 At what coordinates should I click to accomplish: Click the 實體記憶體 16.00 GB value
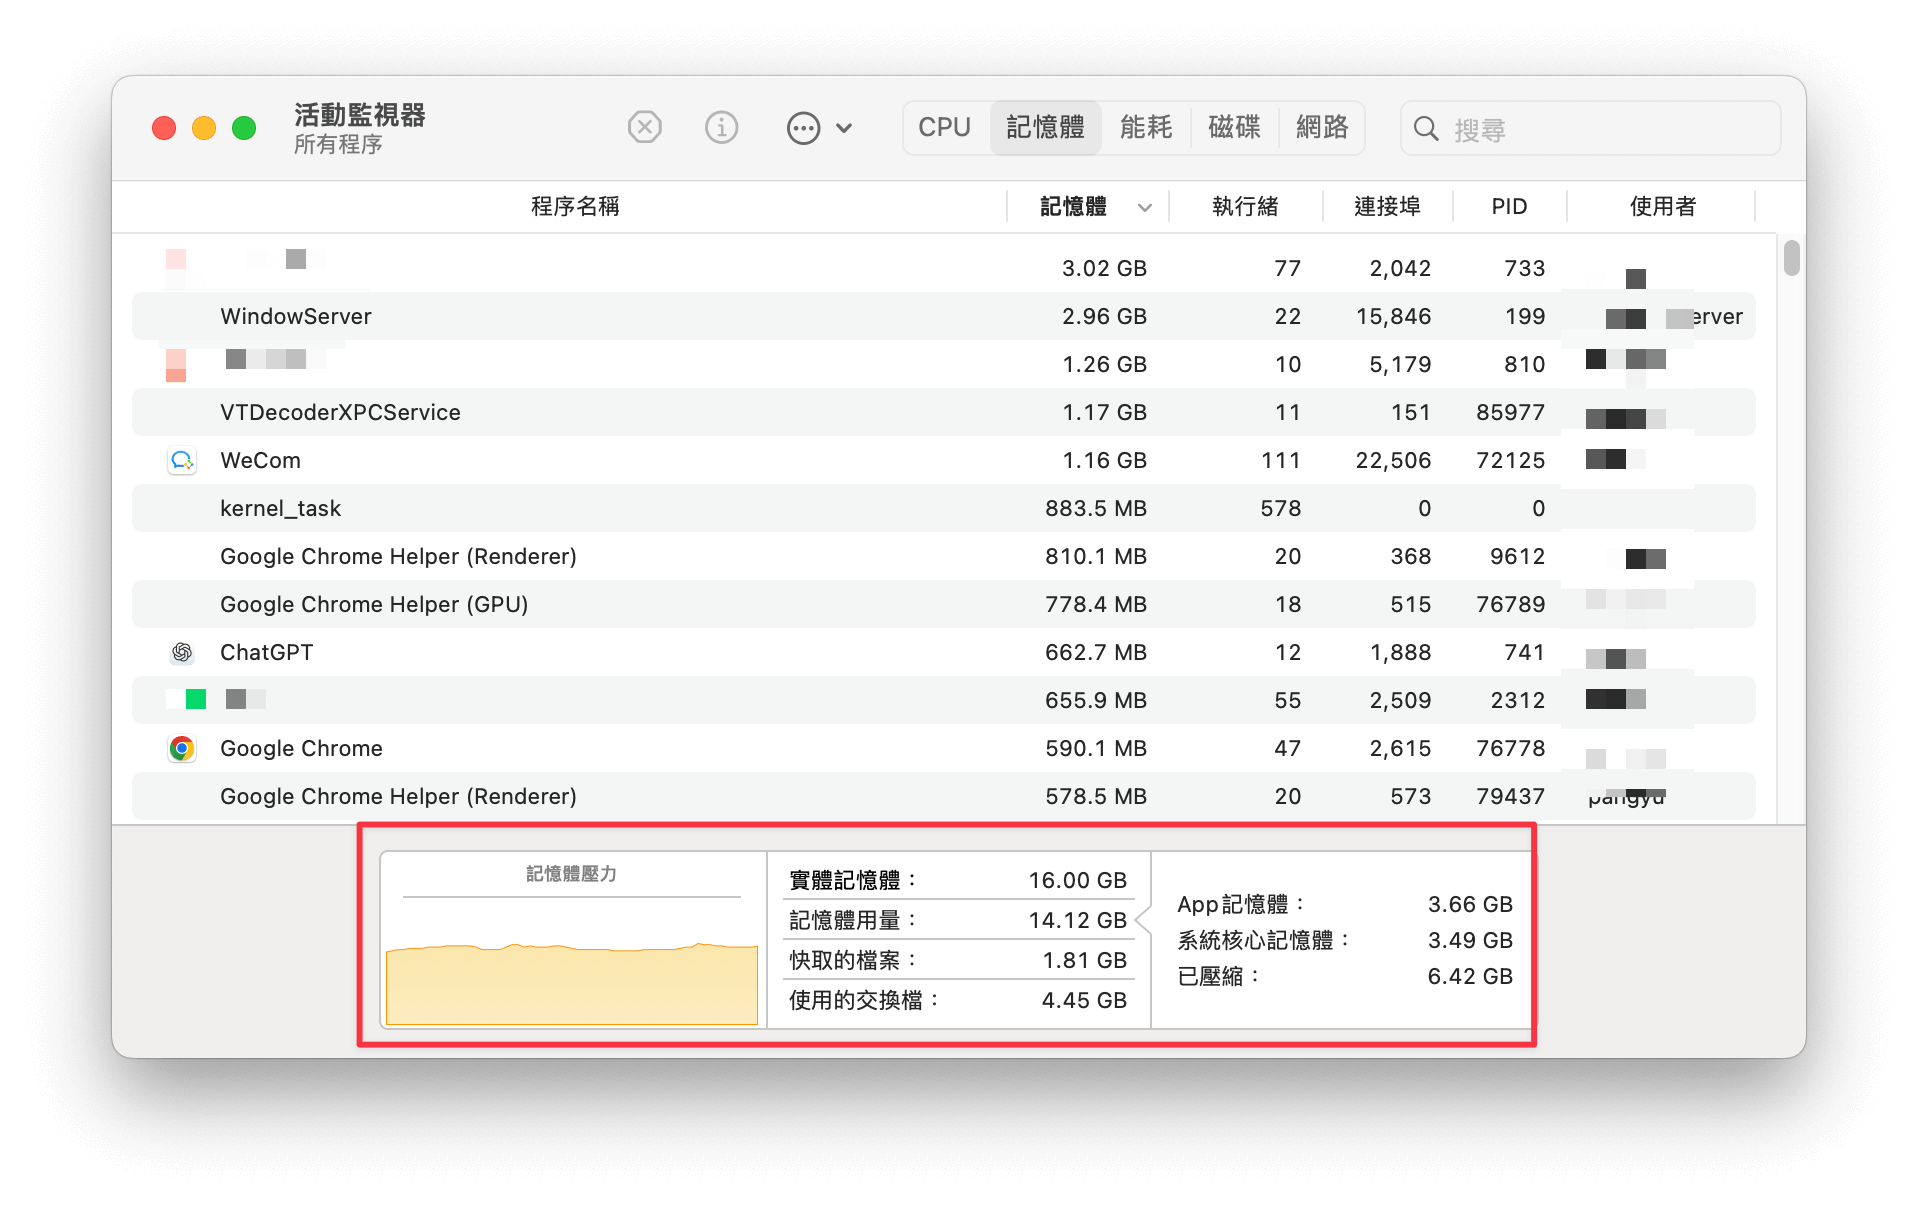(1077, 880)
